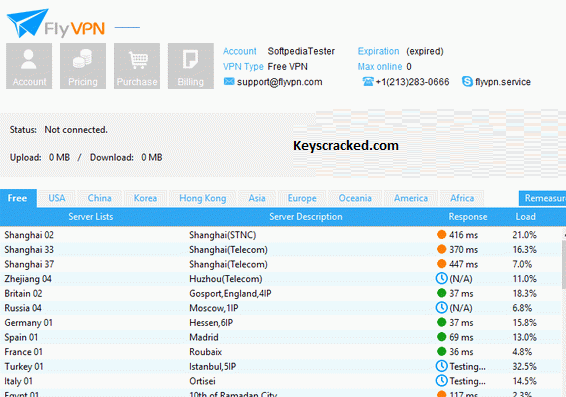This screenshot has height=397, width=566.
Task: Click the orange status dot for Shanghai 33
Action: [x=441, y=249]
